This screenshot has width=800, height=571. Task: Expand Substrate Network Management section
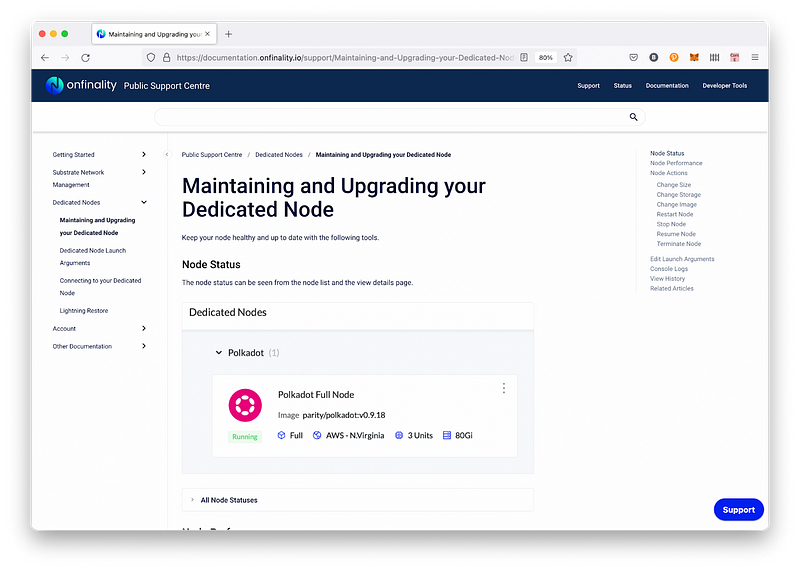[144, 172]
